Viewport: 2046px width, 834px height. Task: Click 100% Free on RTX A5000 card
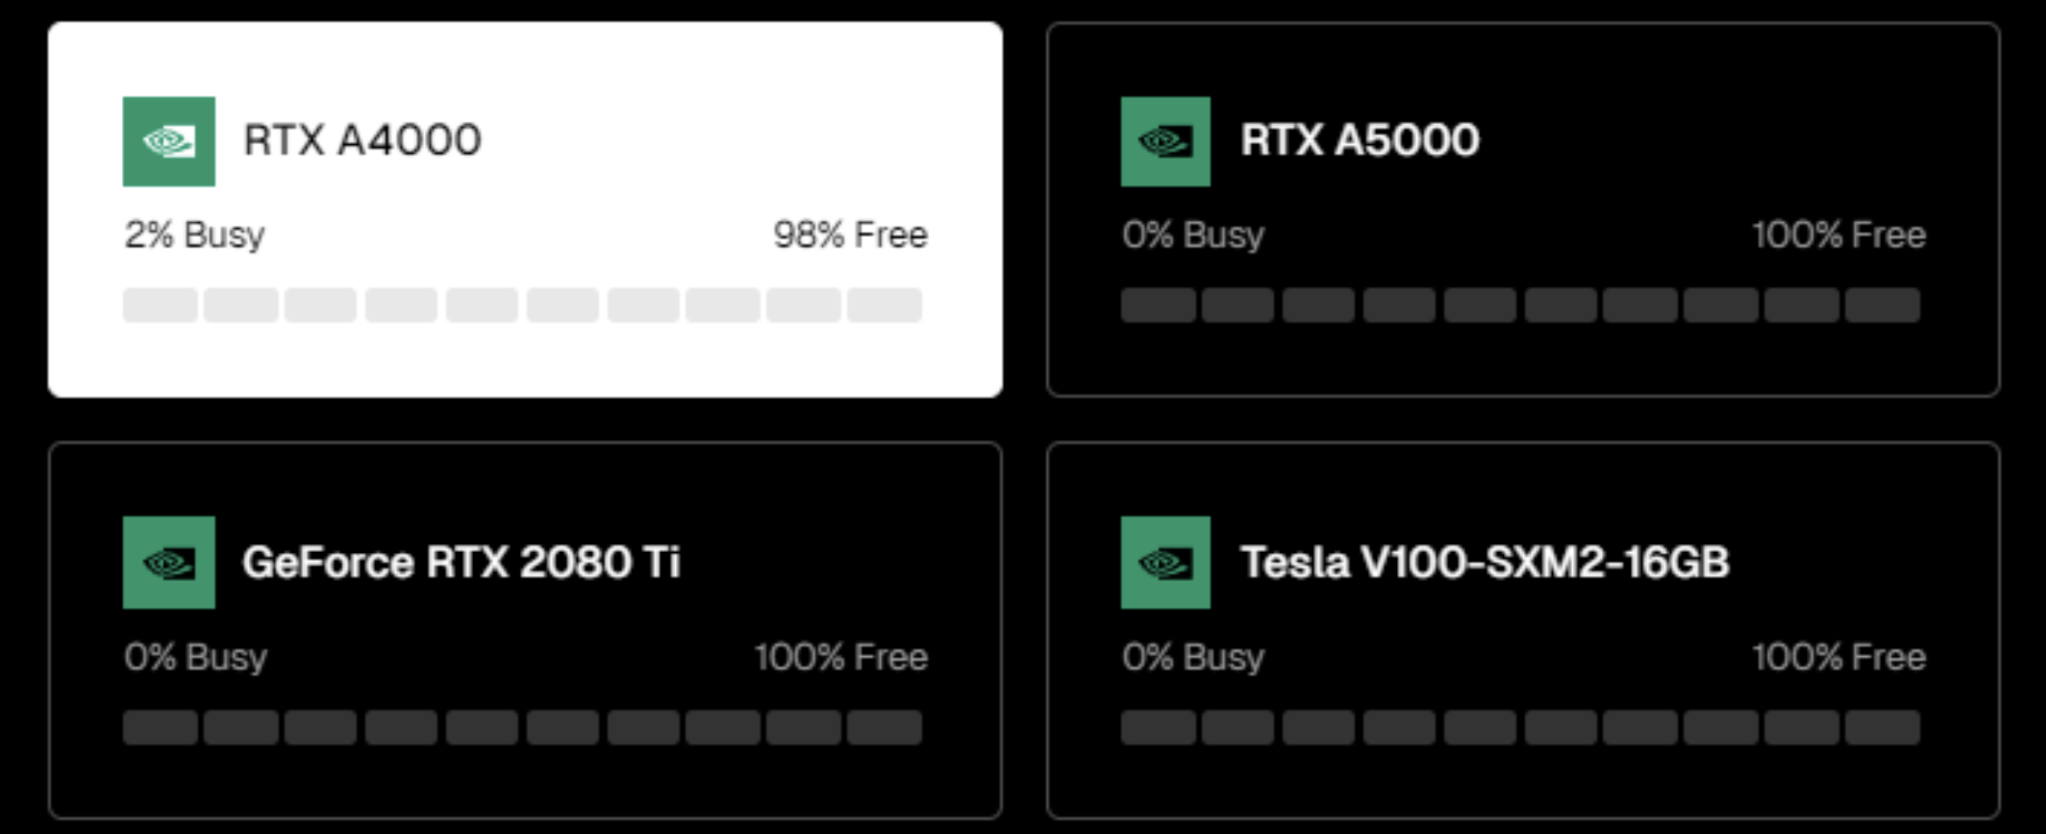click(1838, 235)
